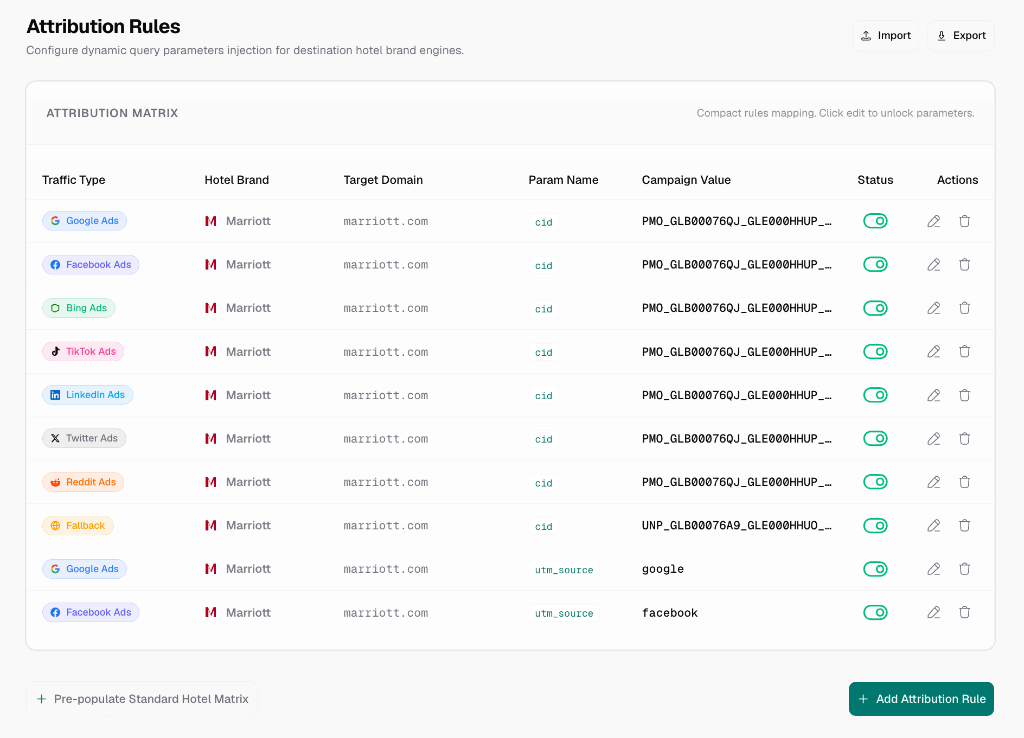This screenshot has height=738, width=1024.
Task: Edit the Bing Ads rule
Action: click(x=934, y=308)
